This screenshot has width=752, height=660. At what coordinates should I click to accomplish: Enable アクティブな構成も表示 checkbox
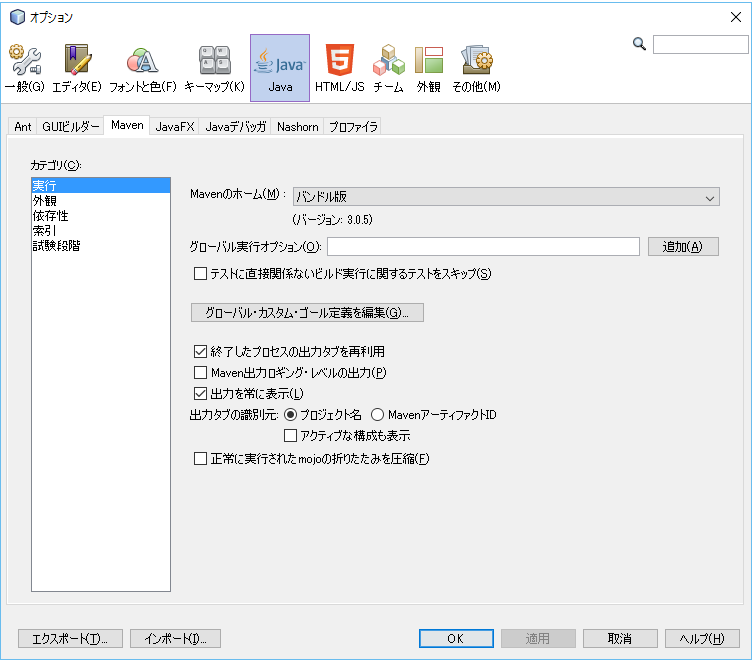(291, 436)
